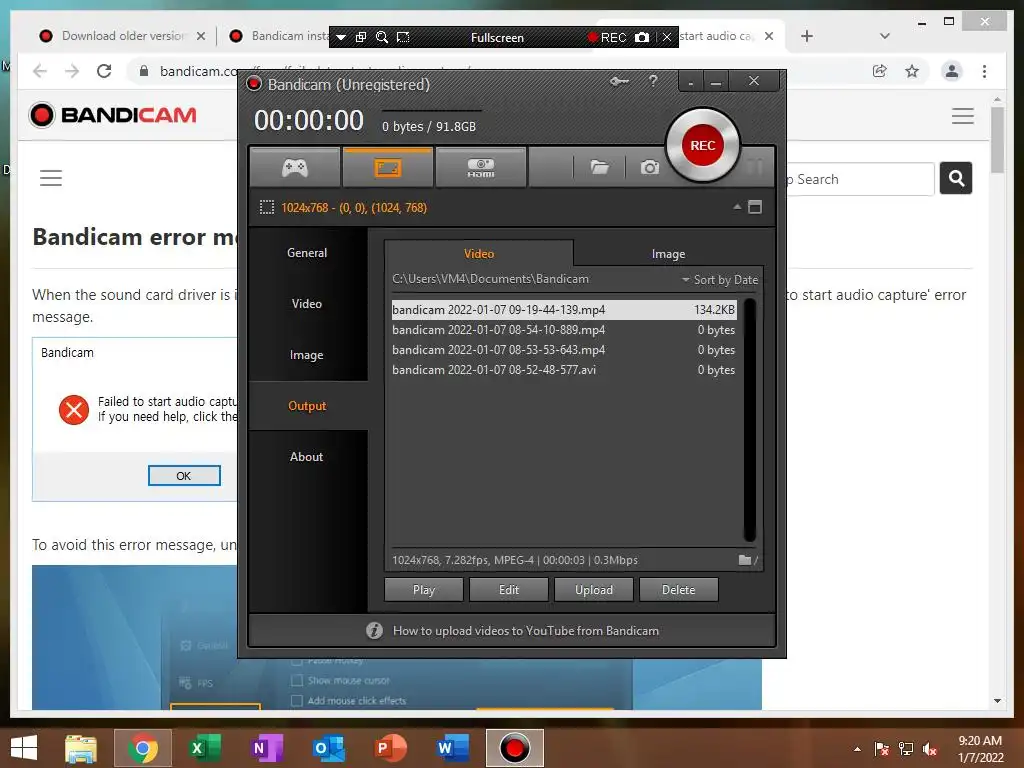
Task: Click the window select icon in floating bar
Action: click(x=360, y=37)
